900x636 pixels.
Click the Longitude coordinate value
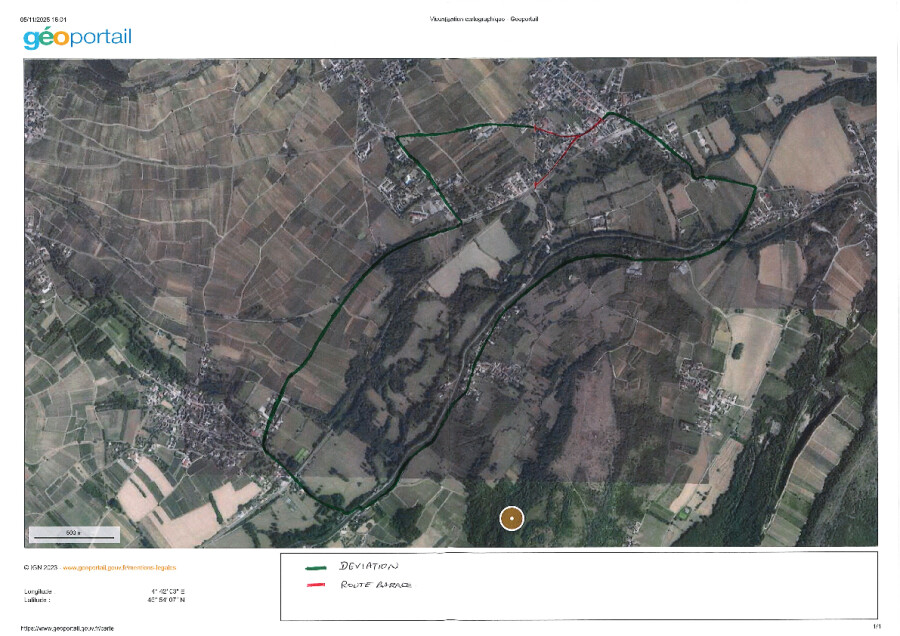tap(166, 592)
